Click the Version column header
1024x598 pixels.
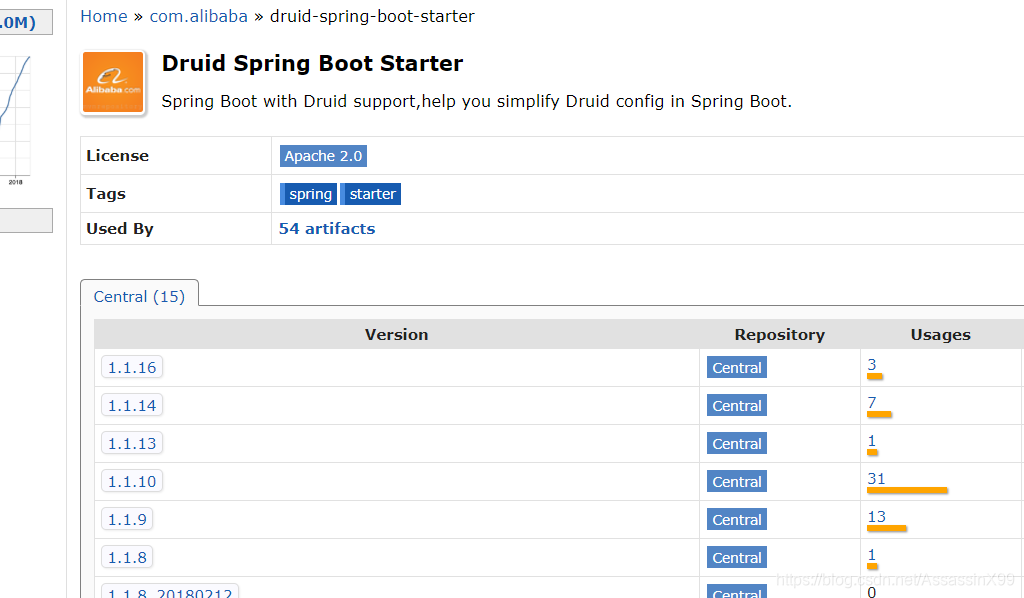396,334
